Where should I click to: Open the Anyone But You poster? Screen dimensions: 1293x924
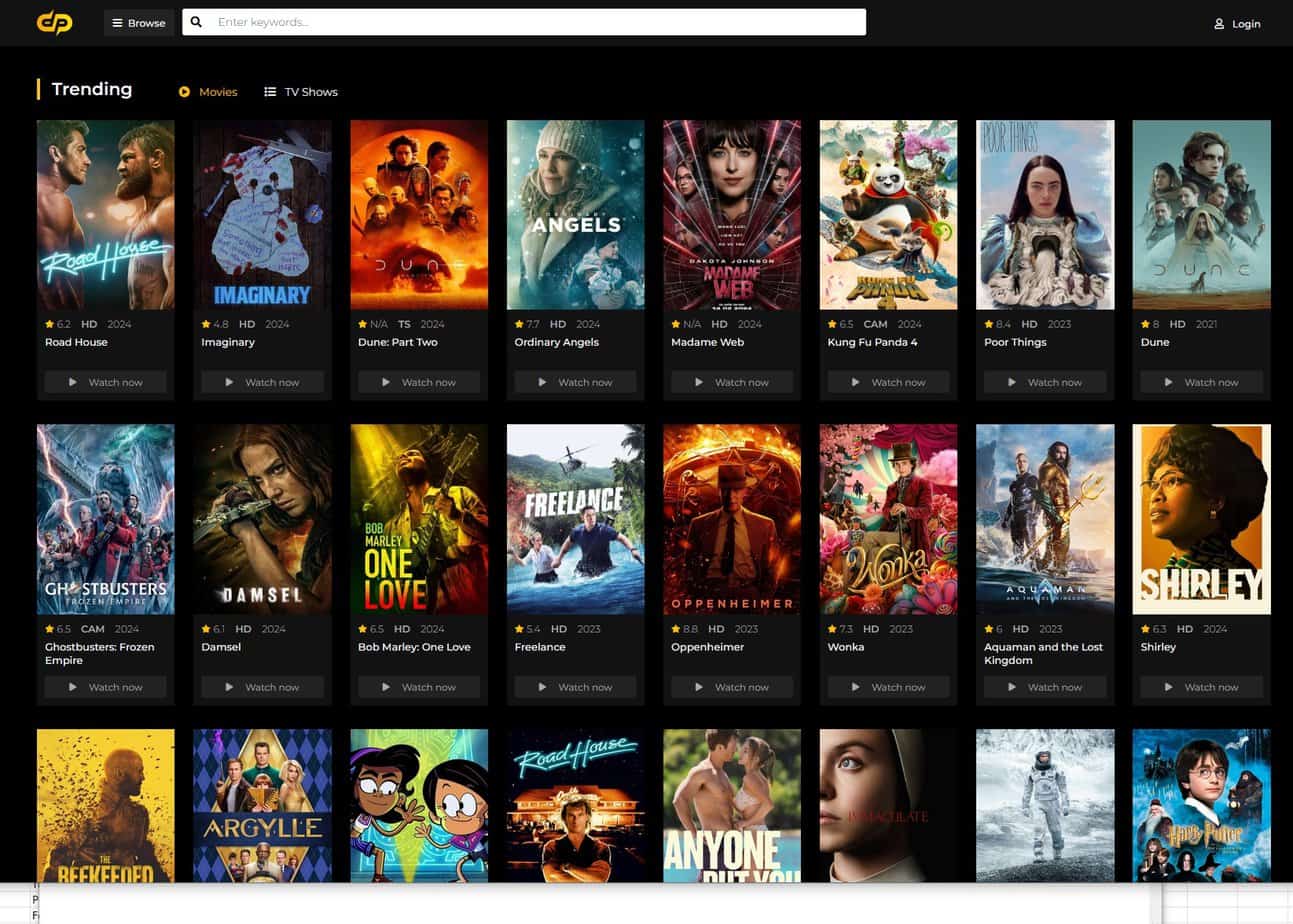pyautogui.click(x=732, y=805)
